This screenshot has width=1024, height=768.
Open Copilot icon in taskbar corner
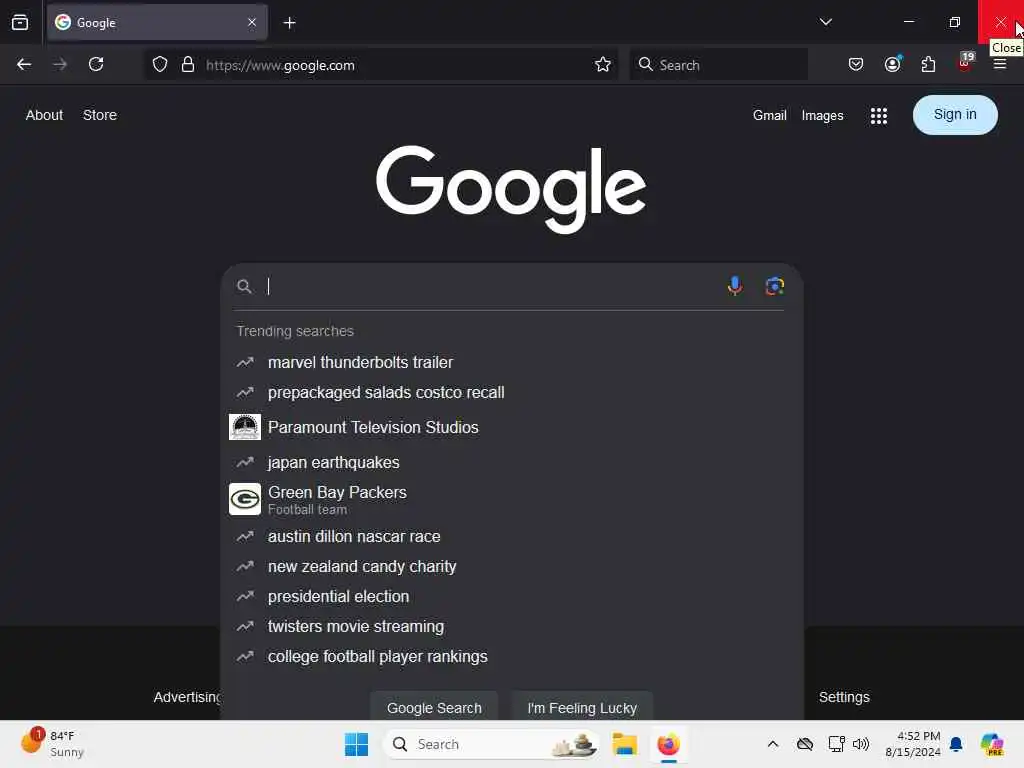pyautogui.click(x=992, y=744)
